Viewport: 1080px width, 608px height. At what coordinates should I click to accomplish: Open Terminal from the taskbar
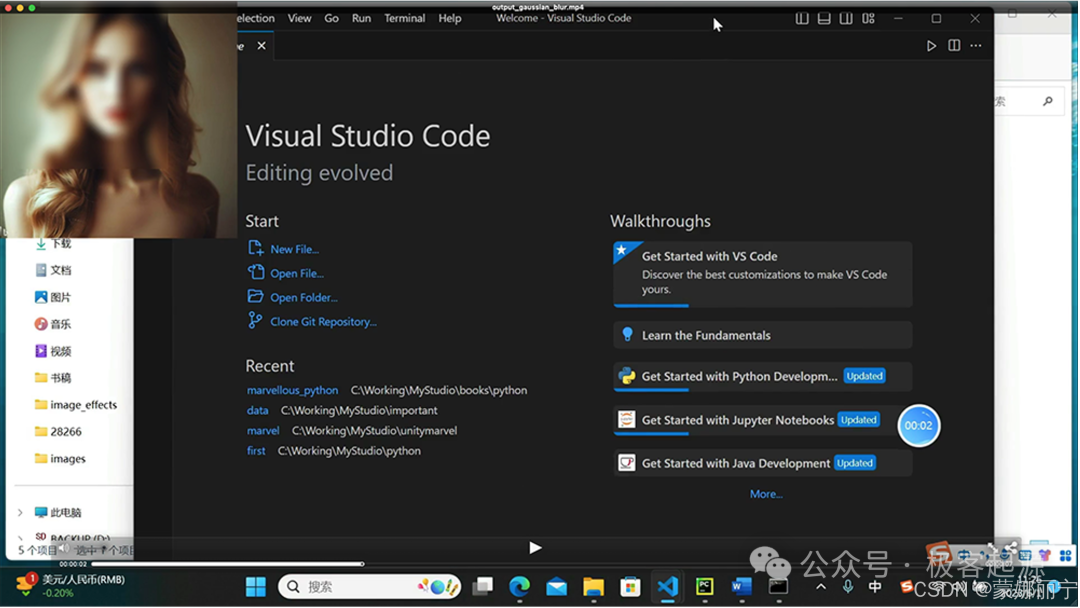click(778, 587)
